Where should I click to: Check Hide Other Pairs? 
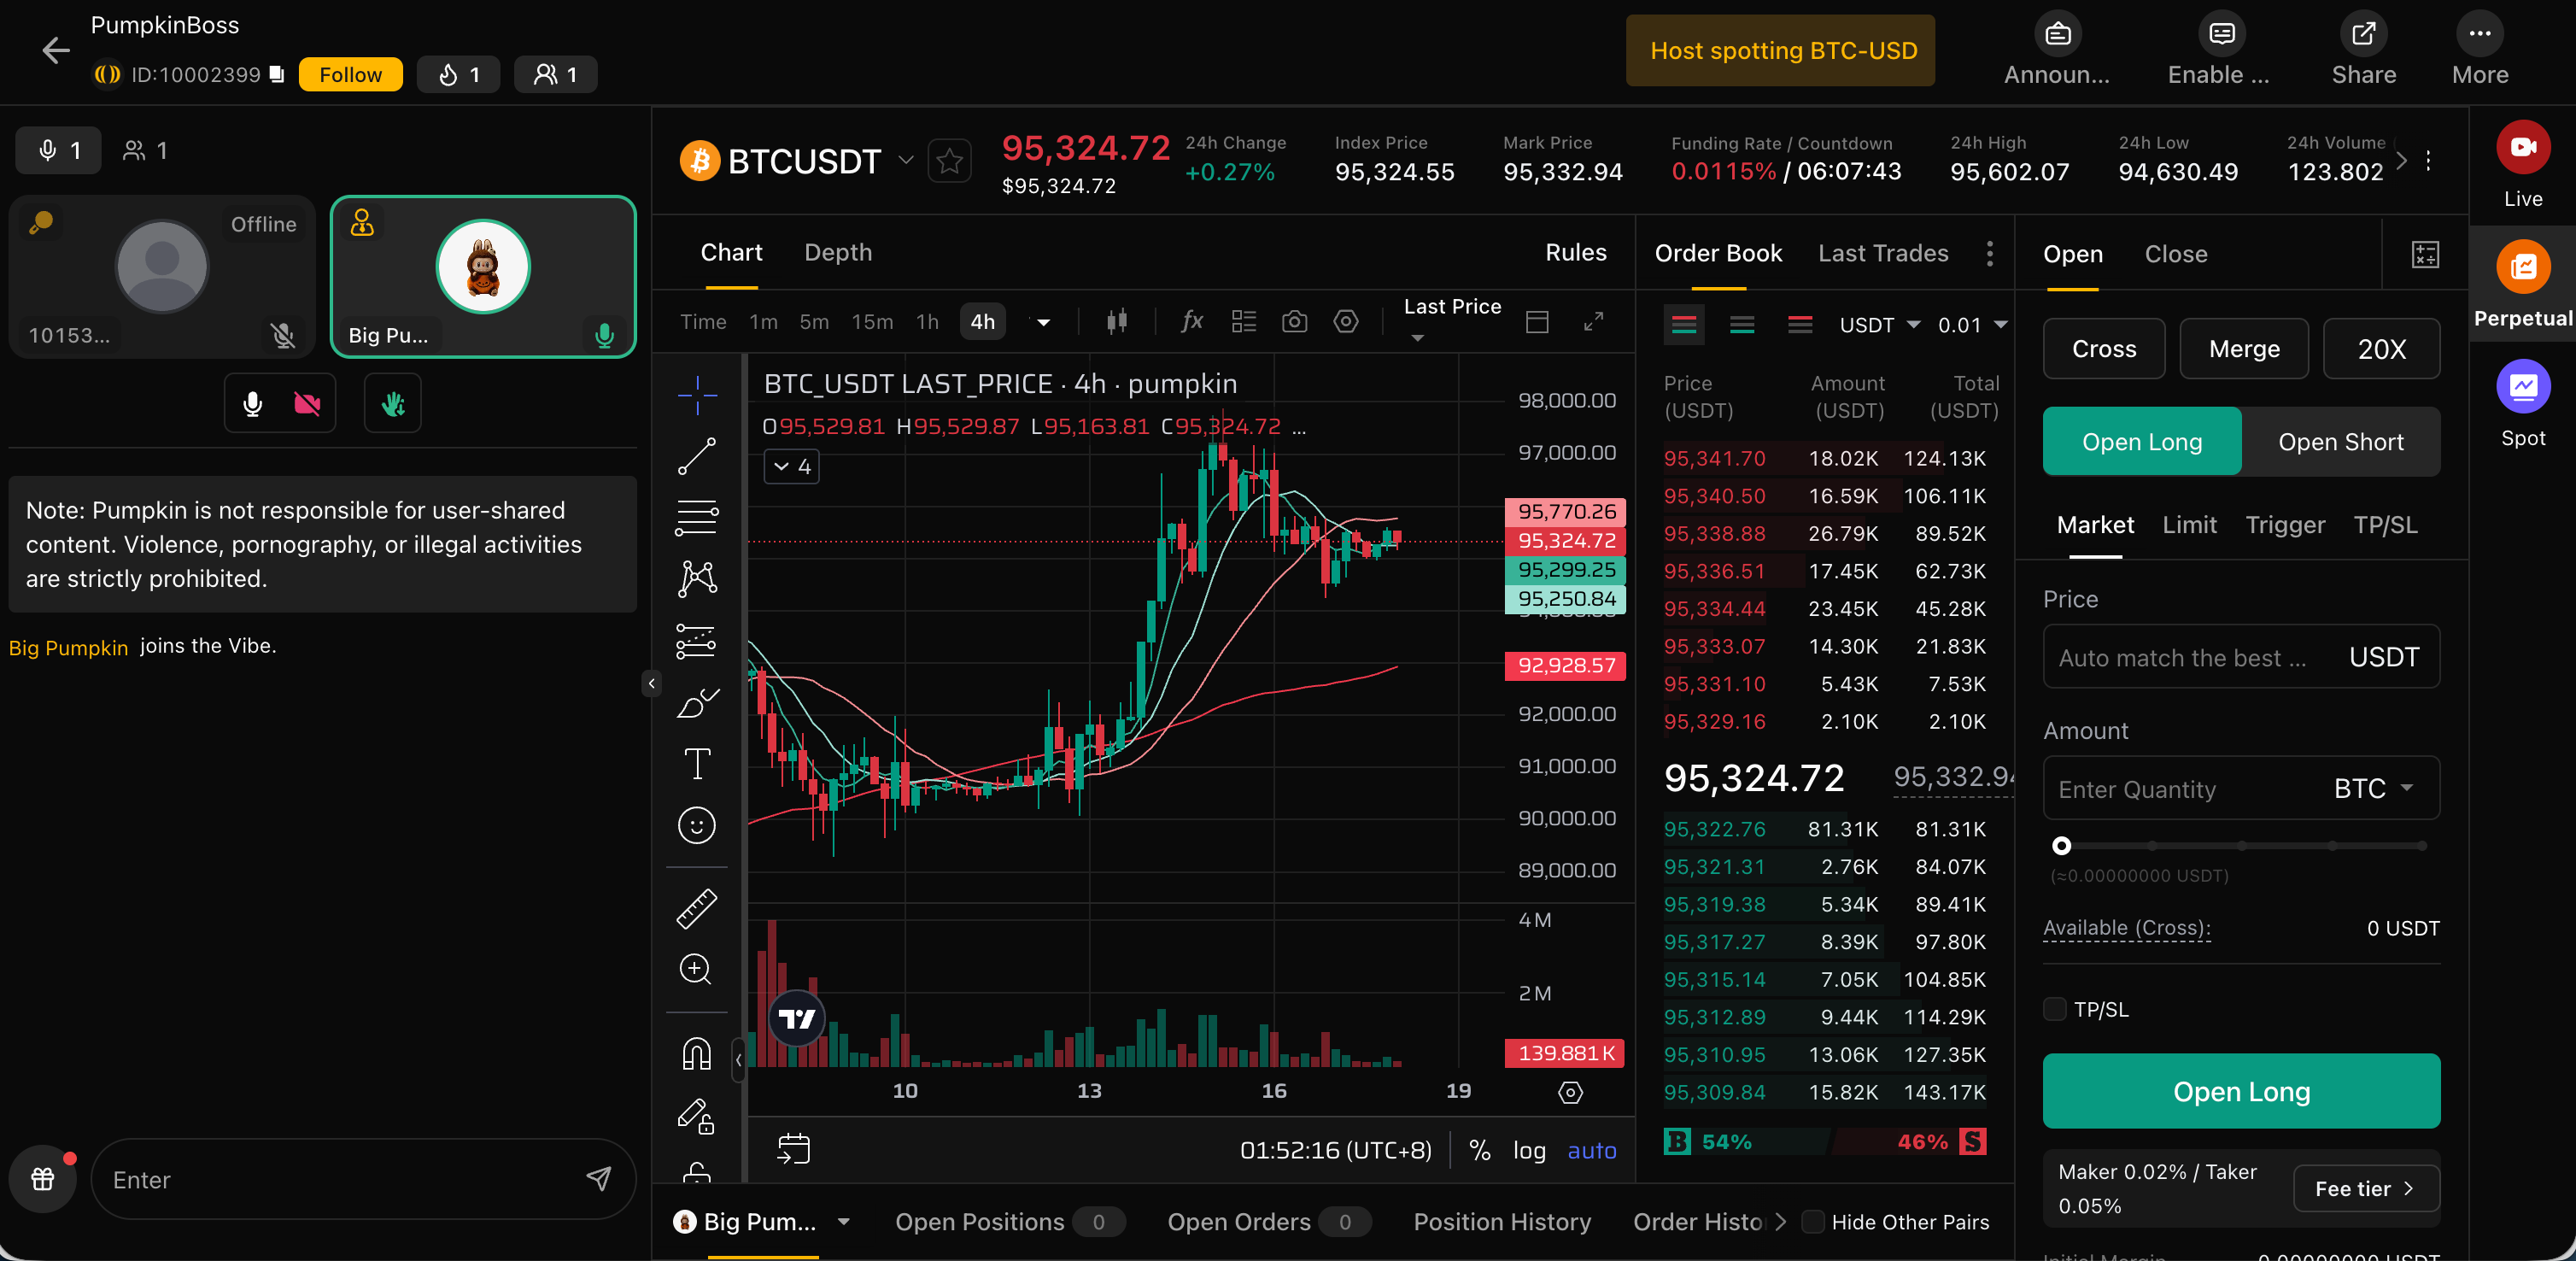pyautogui.click(x=1812, y=1222)
